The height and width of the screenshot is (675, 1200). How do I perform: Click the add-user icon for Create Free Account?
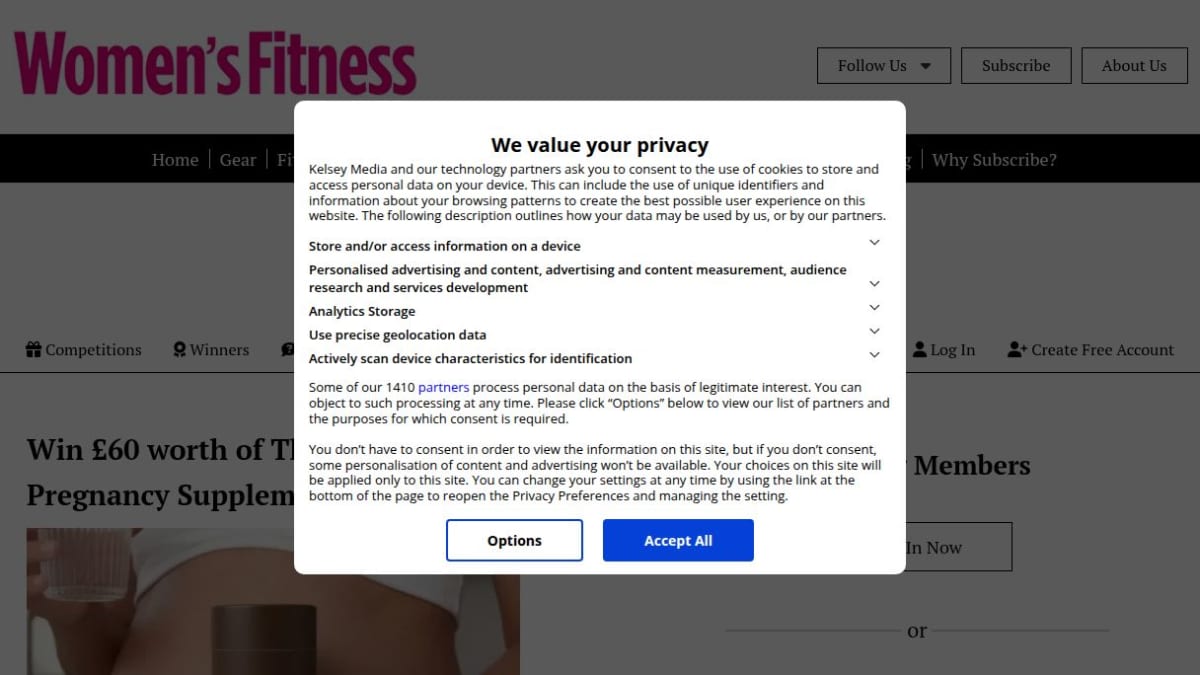(x=1017, y=350)
